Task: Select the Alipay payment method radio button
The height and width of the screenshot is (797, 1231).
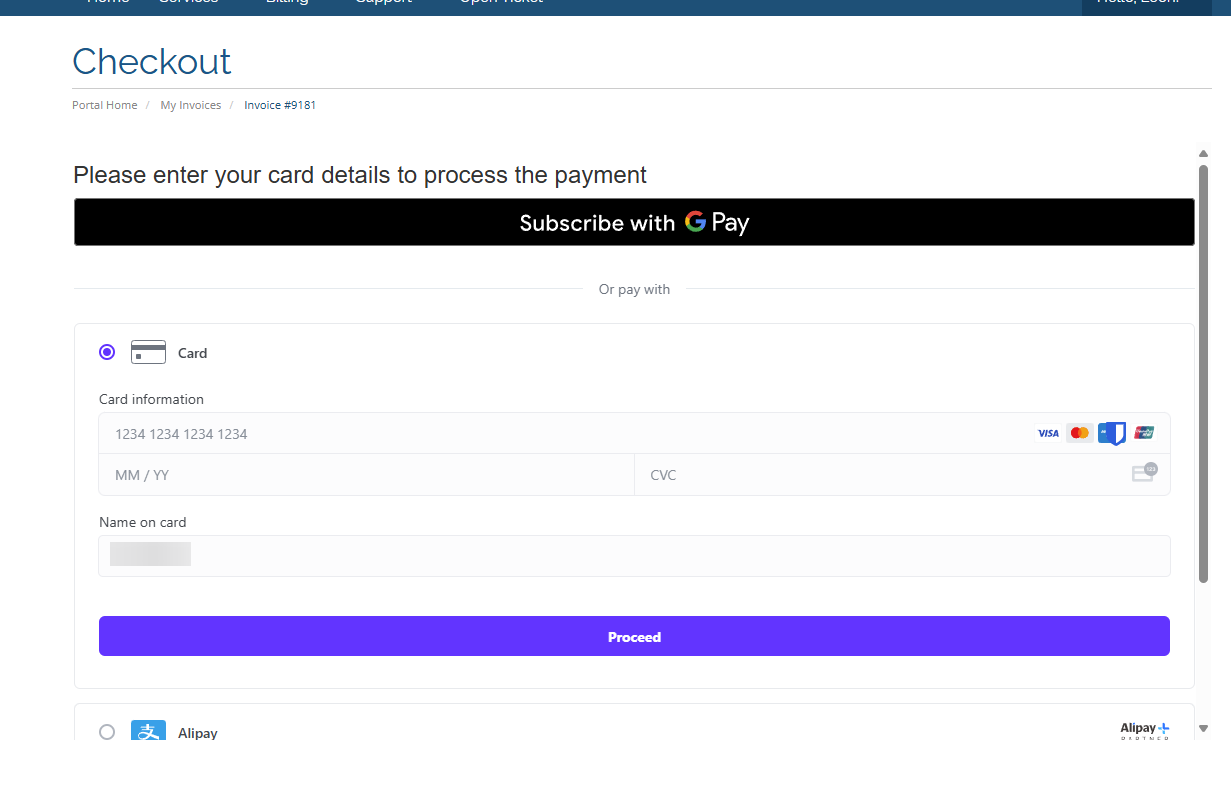Action: 107,732
